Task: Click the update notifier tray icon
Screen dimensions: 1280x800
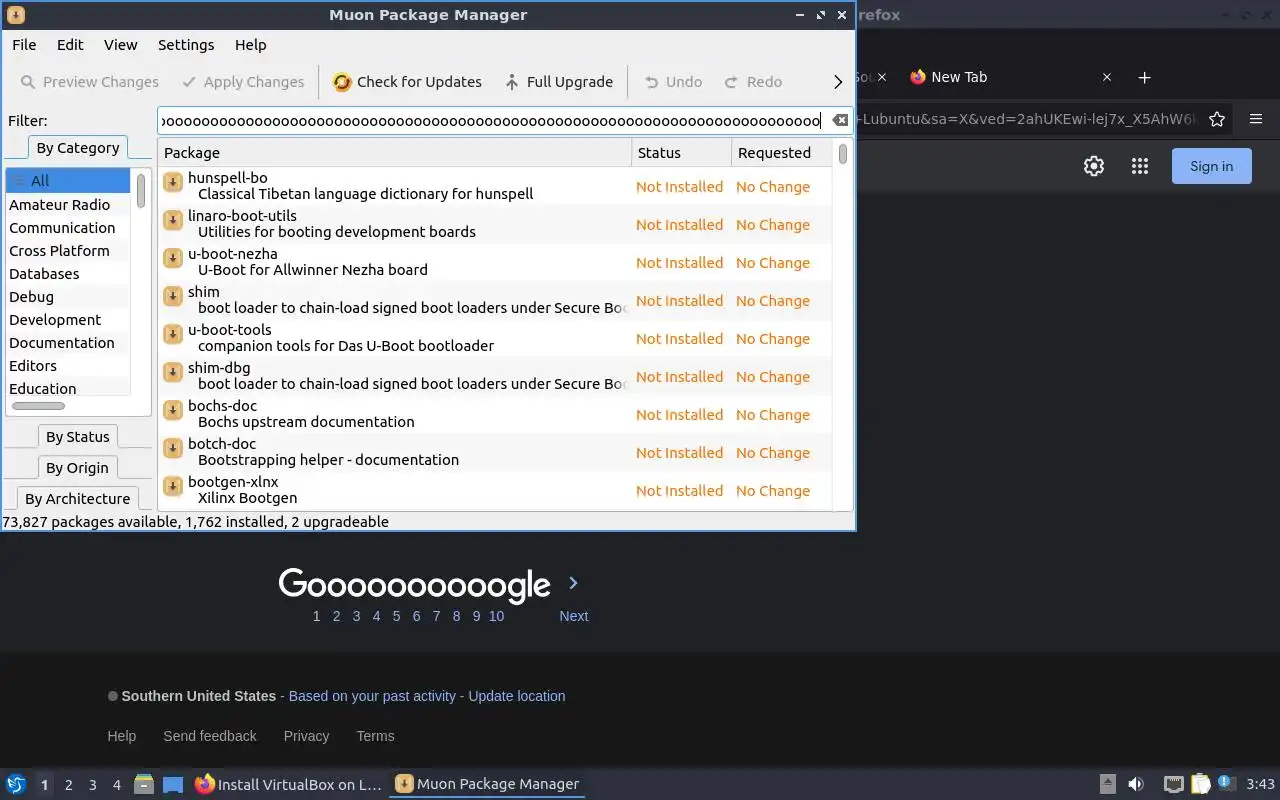Action: [1226, 783]
